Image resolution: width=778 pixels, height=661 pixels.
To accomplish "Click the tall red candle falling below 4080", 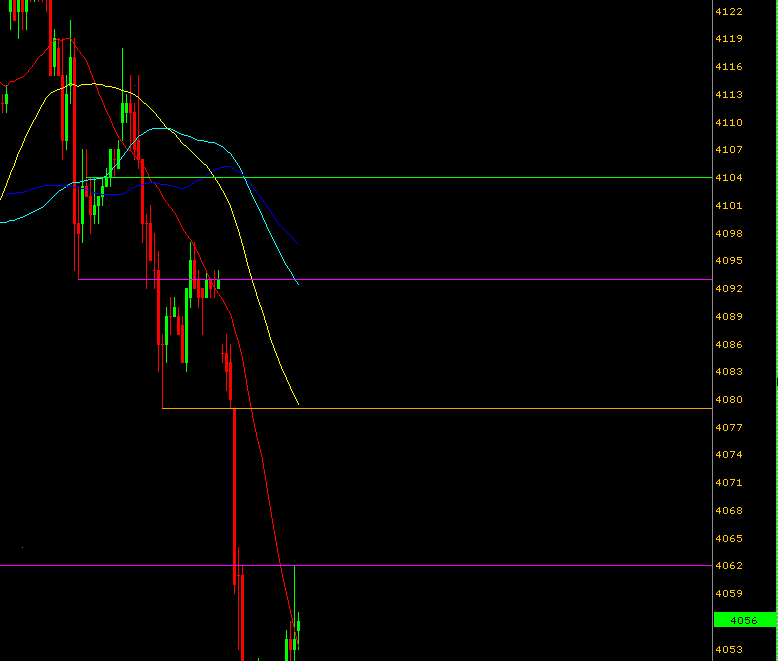I will [x=234, y=496].
